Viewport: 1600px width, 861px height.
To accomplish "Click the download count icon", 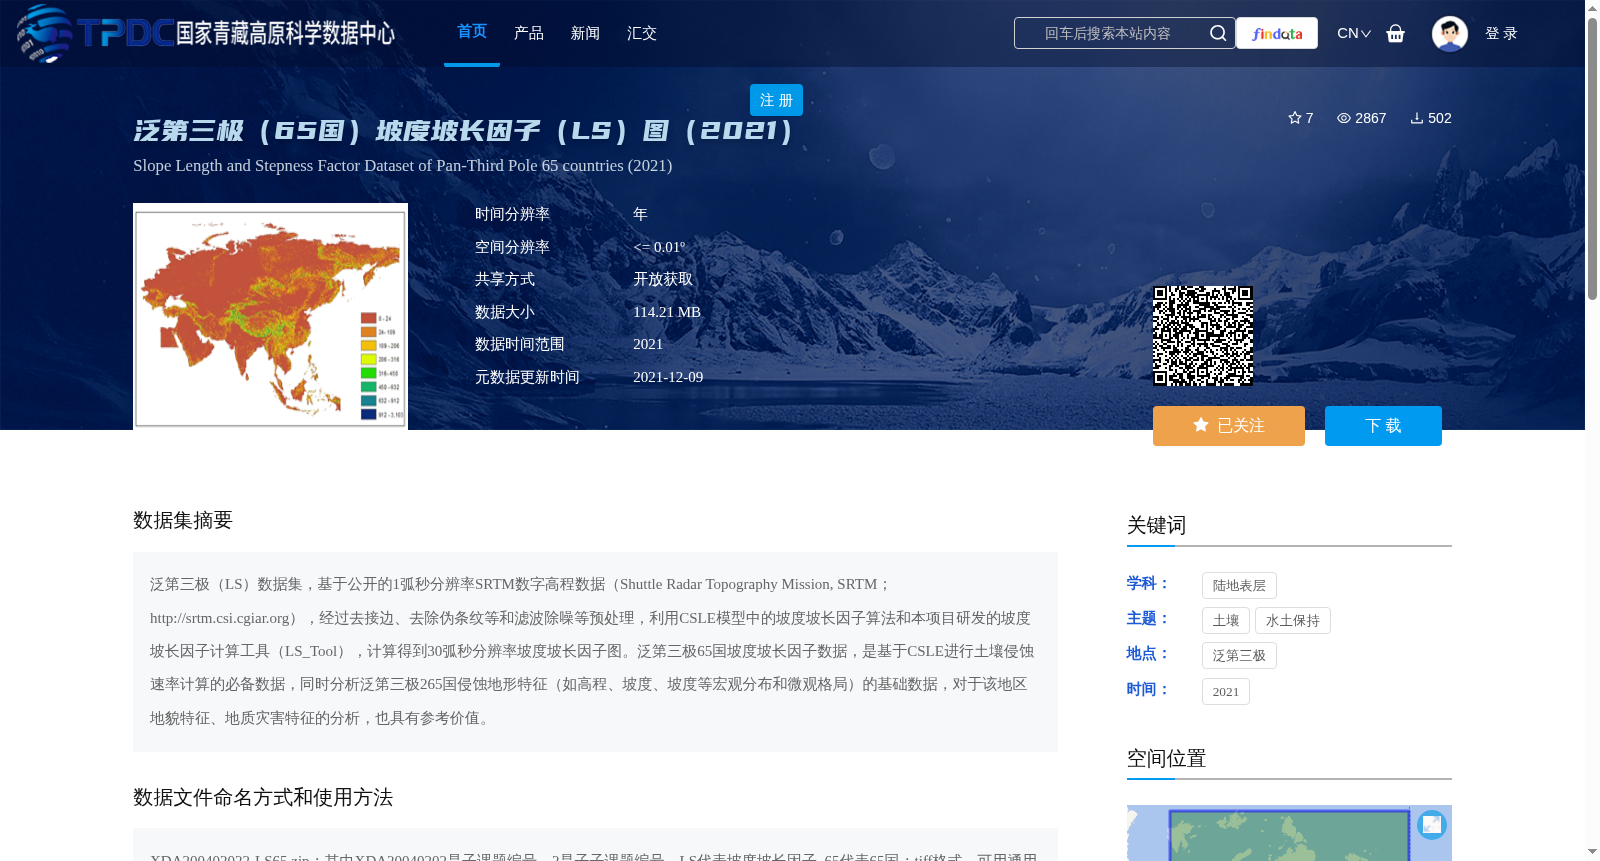I will tap(1417, 118).
